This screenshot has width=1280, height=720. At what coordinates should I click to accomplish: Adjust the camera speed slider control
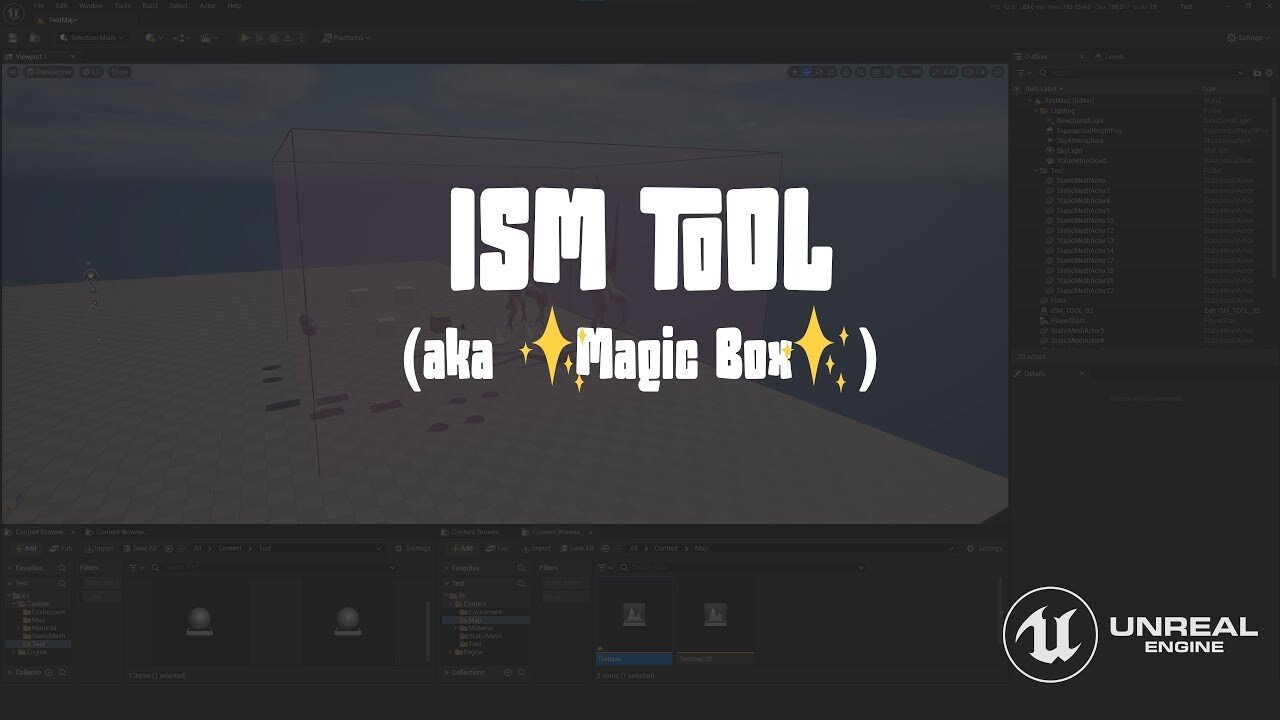(974, 71)
